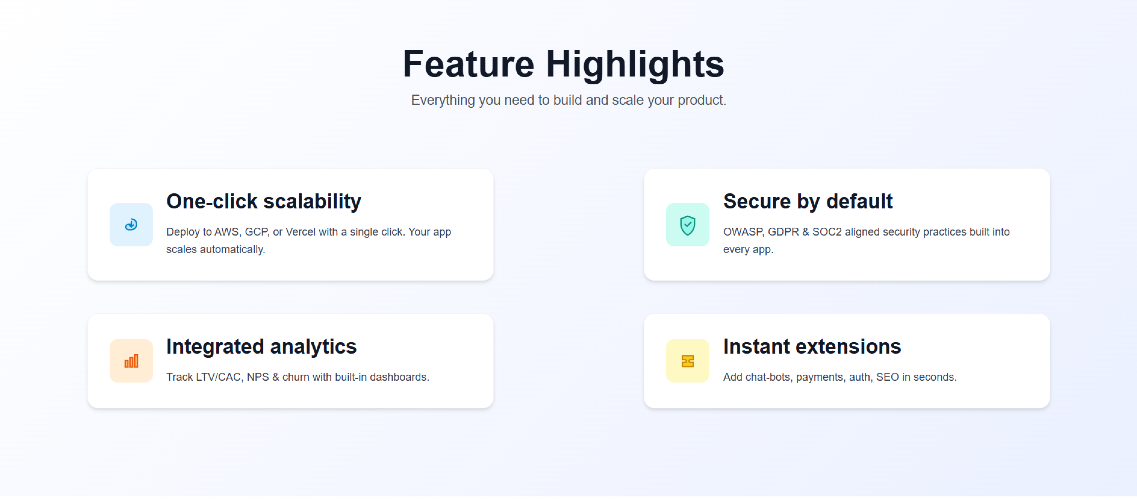Click the Feature Highlights main title
The image size is (1137, 500).
pyautogui.click(x=563, y=64)
